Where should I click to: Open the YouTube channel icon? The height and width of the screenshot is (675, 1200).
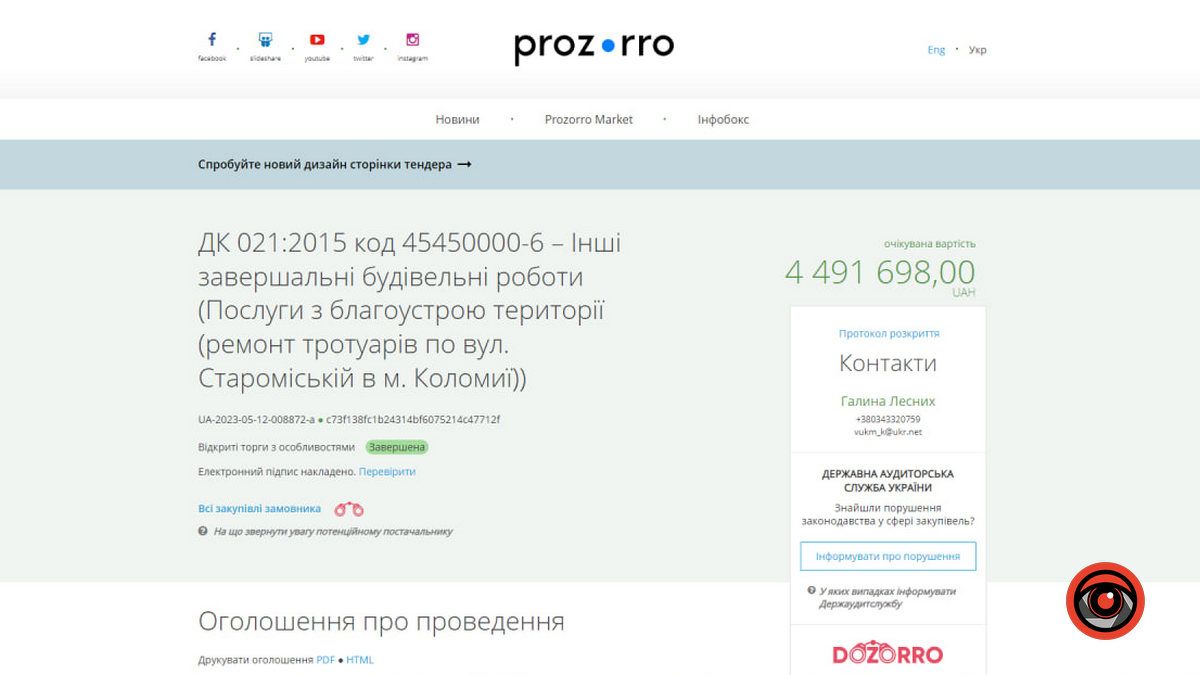click(317, 39)
